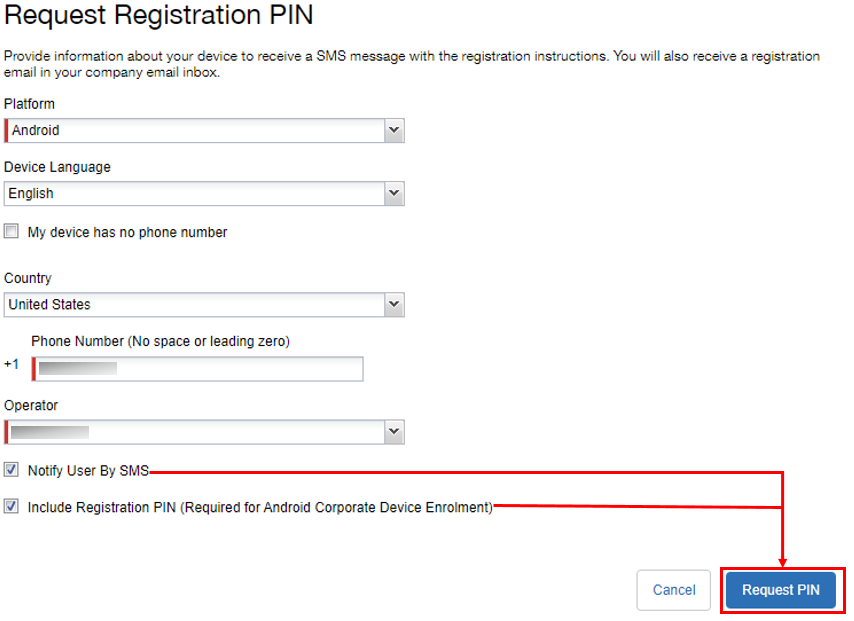Open the Country dropdown arrow
The image size is (854, 621).
pyautogui.click(x=394, y=304)
